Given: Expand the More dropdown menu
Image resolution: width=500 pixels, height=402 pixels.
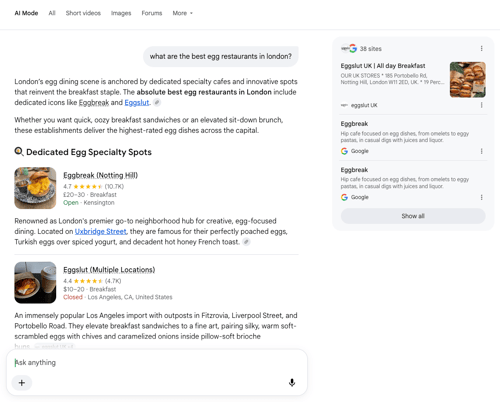Looking at the screenshot, I should coord(182,13).
